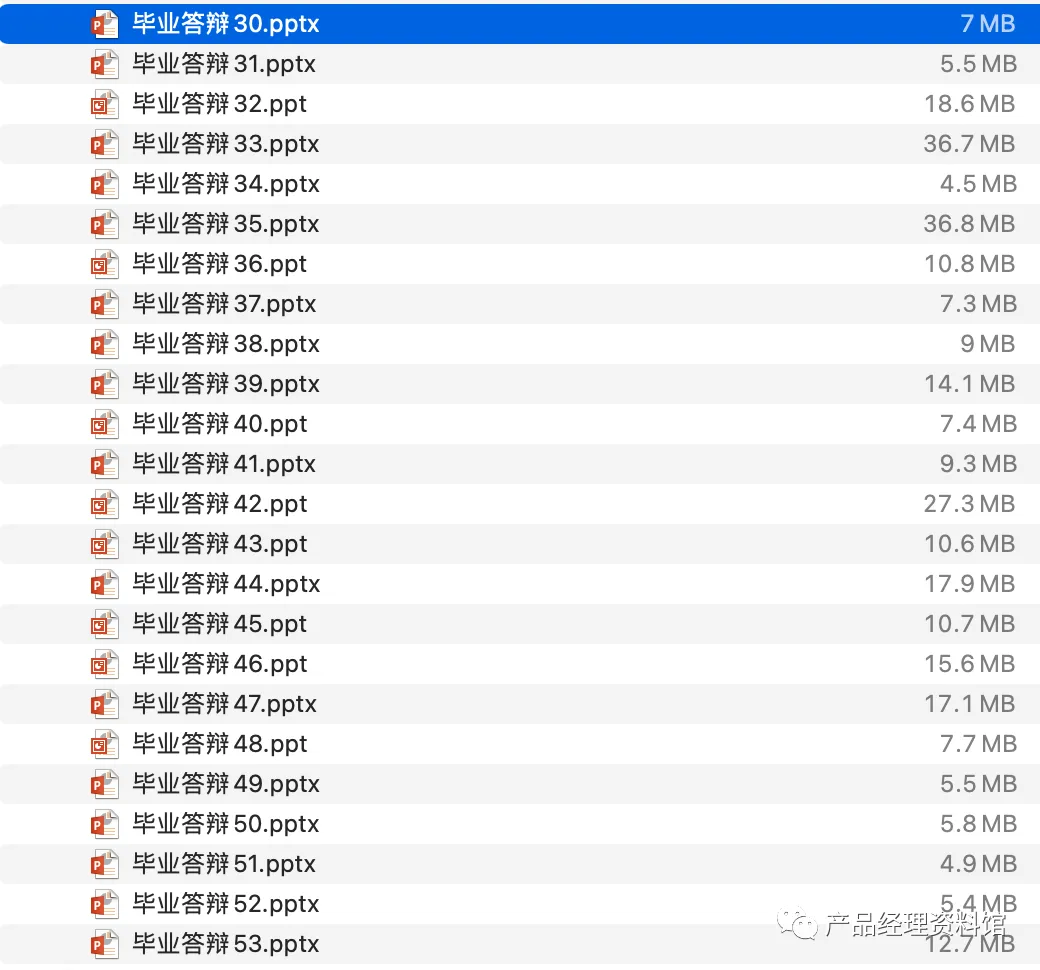Choose file name 毕业答辩 53.pptx

pos(226,943)
